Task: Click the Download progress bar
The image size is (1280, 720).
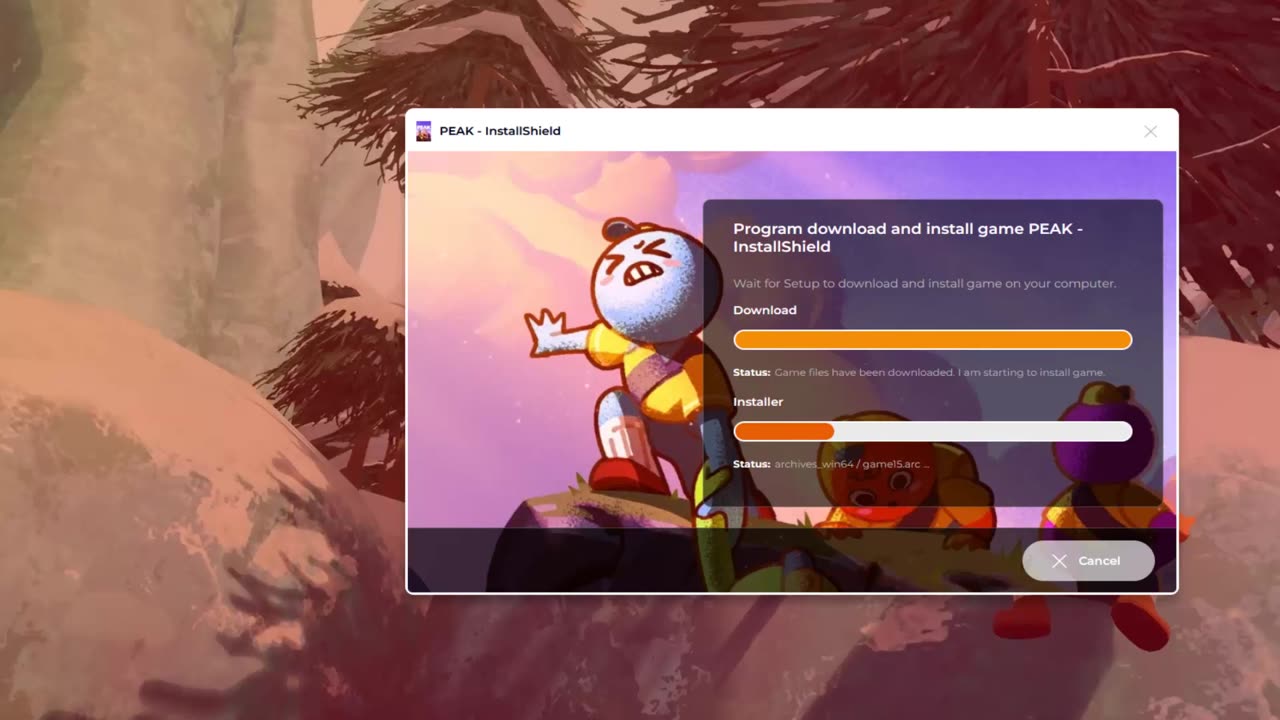Action: coord(932,340)
